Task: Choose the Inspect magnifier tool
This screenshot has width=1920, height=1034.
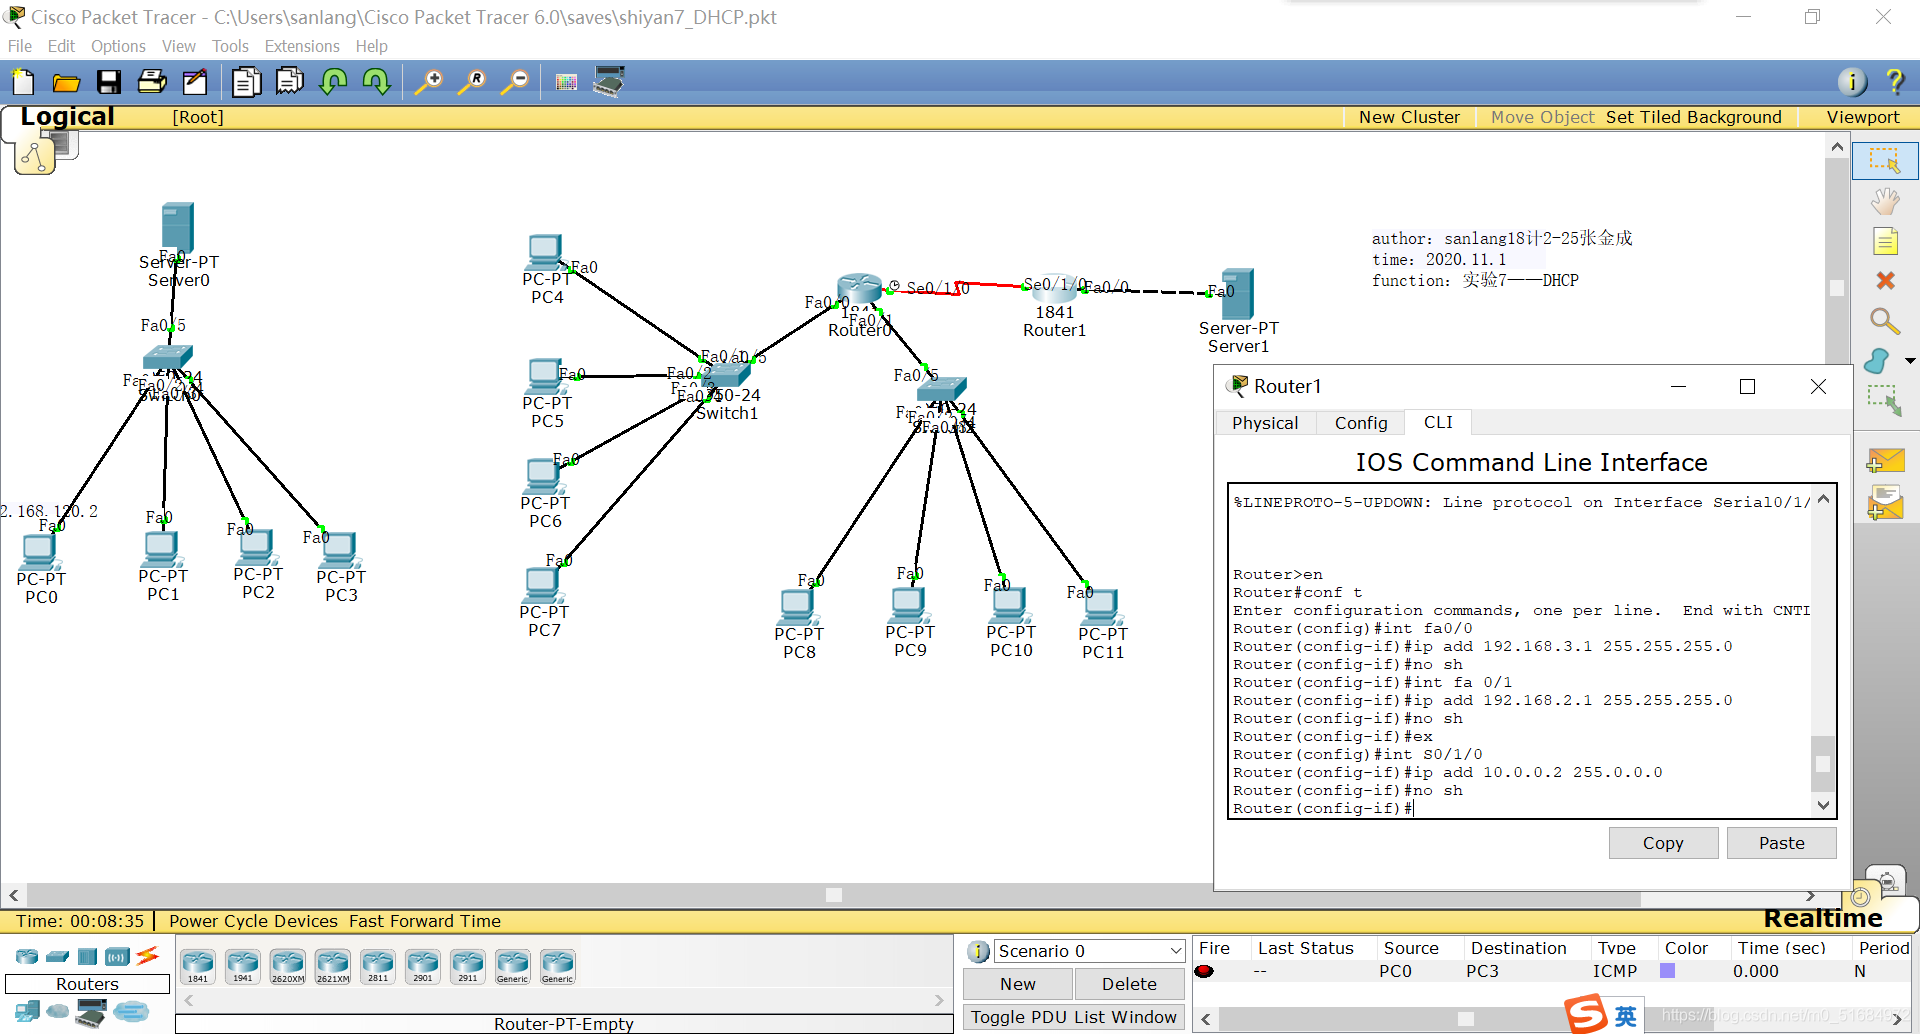Action: tap(1885, 321)
